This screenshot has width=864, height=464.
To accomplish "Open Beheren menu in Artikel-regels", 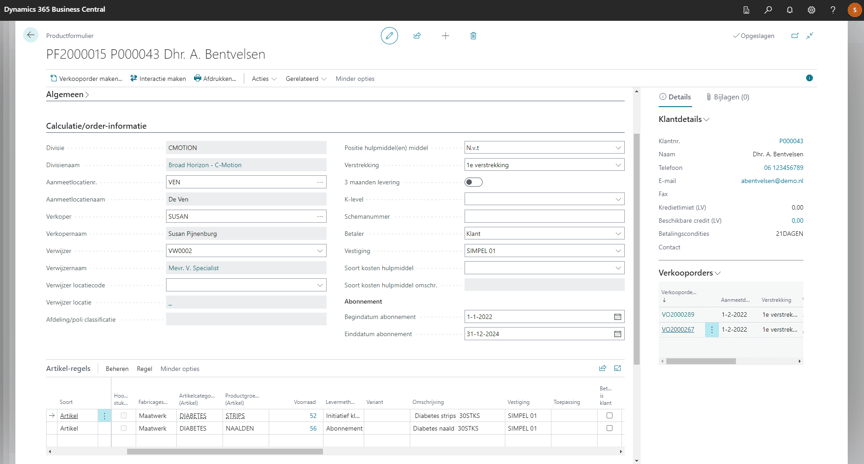I will (117, 369).
